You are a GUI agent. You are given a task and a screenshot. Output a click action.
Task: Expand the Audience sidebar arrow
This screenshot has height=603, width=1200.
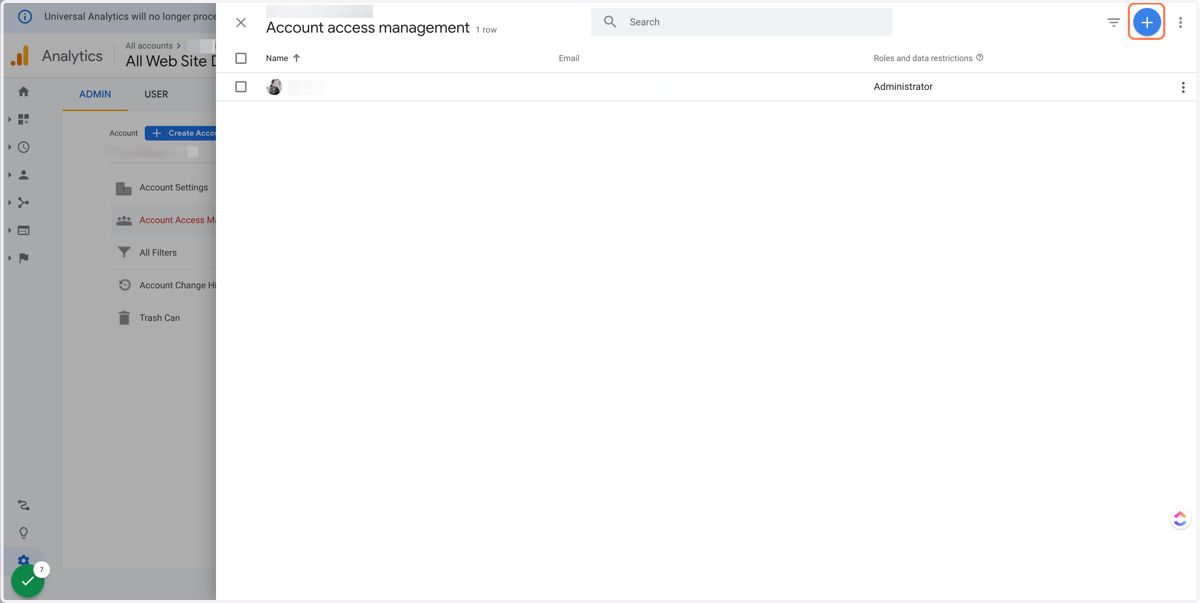10,175
